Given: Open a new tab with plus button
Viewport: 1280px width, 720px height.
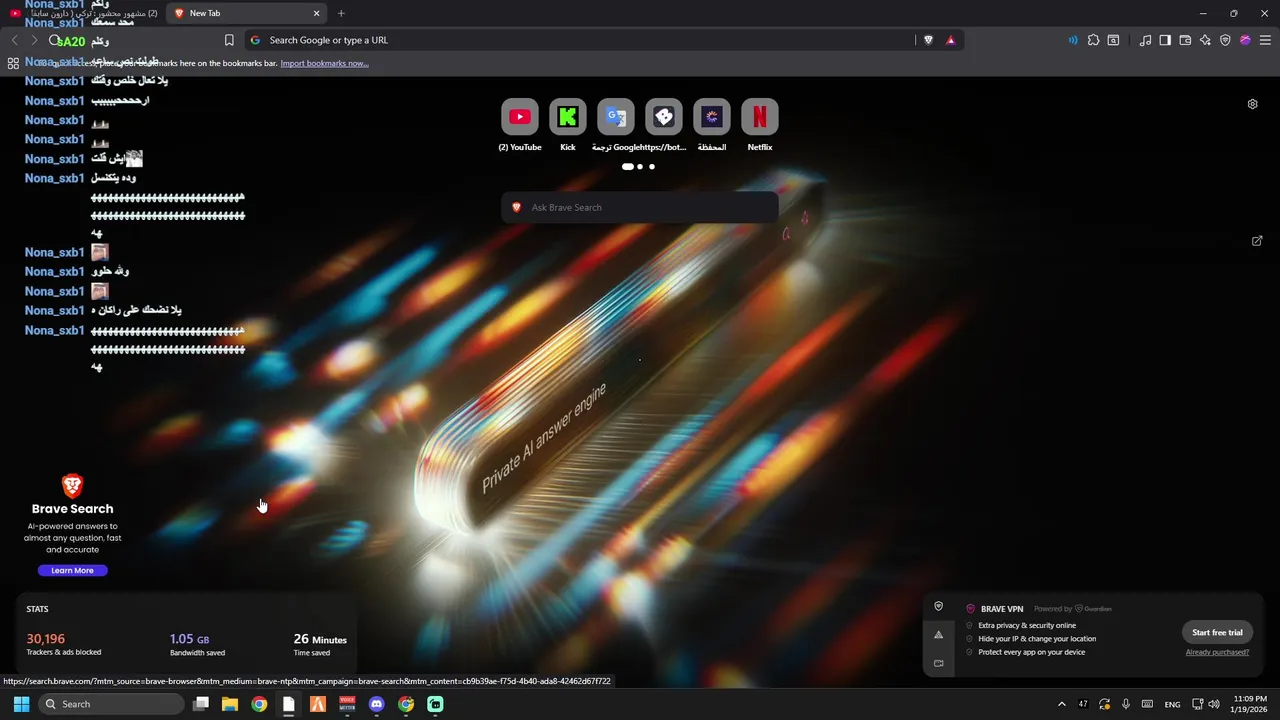Looking at the screenshot, I should (x=341, y=13).
